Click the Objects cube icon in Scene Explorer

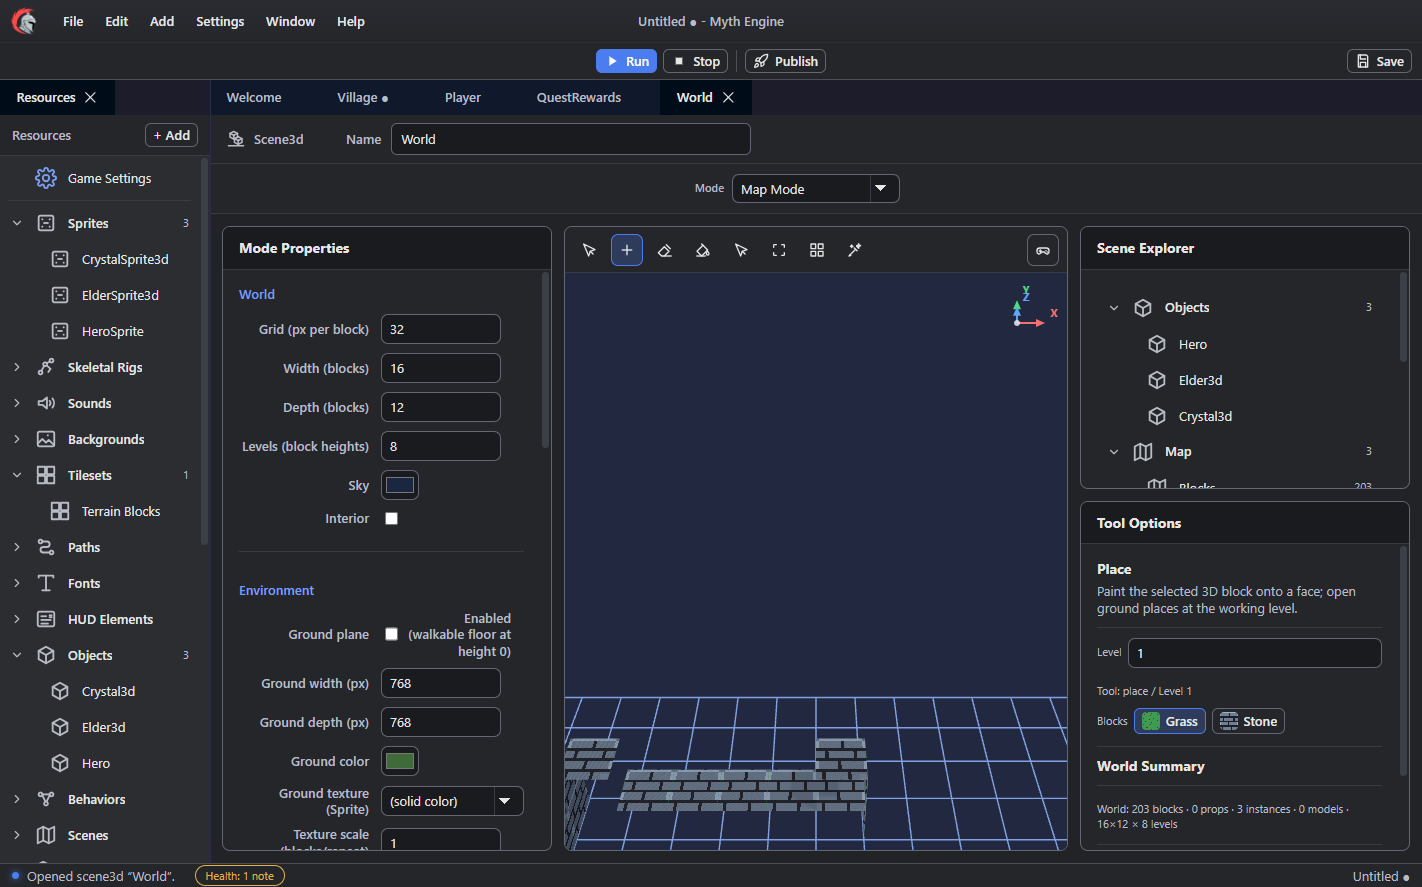coord(1143,308)
